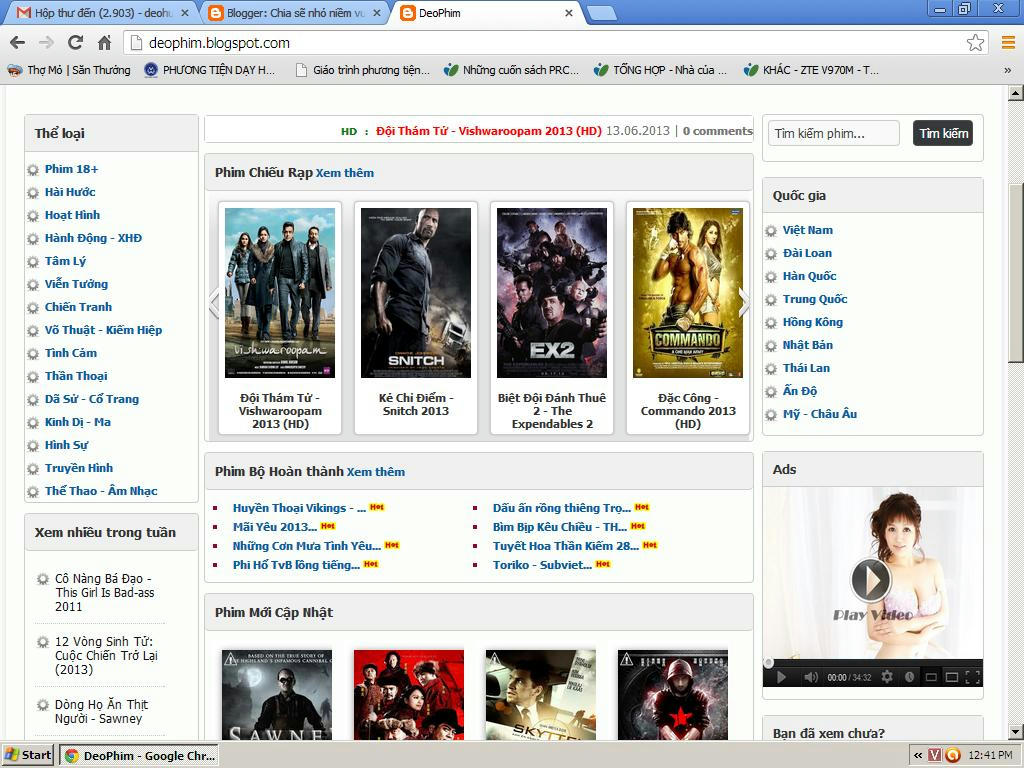Open the Thợ Mỏ | Săn Thưởng bookmark
1024x768 pixels.
pyautogui.click(x=69, y=70)
